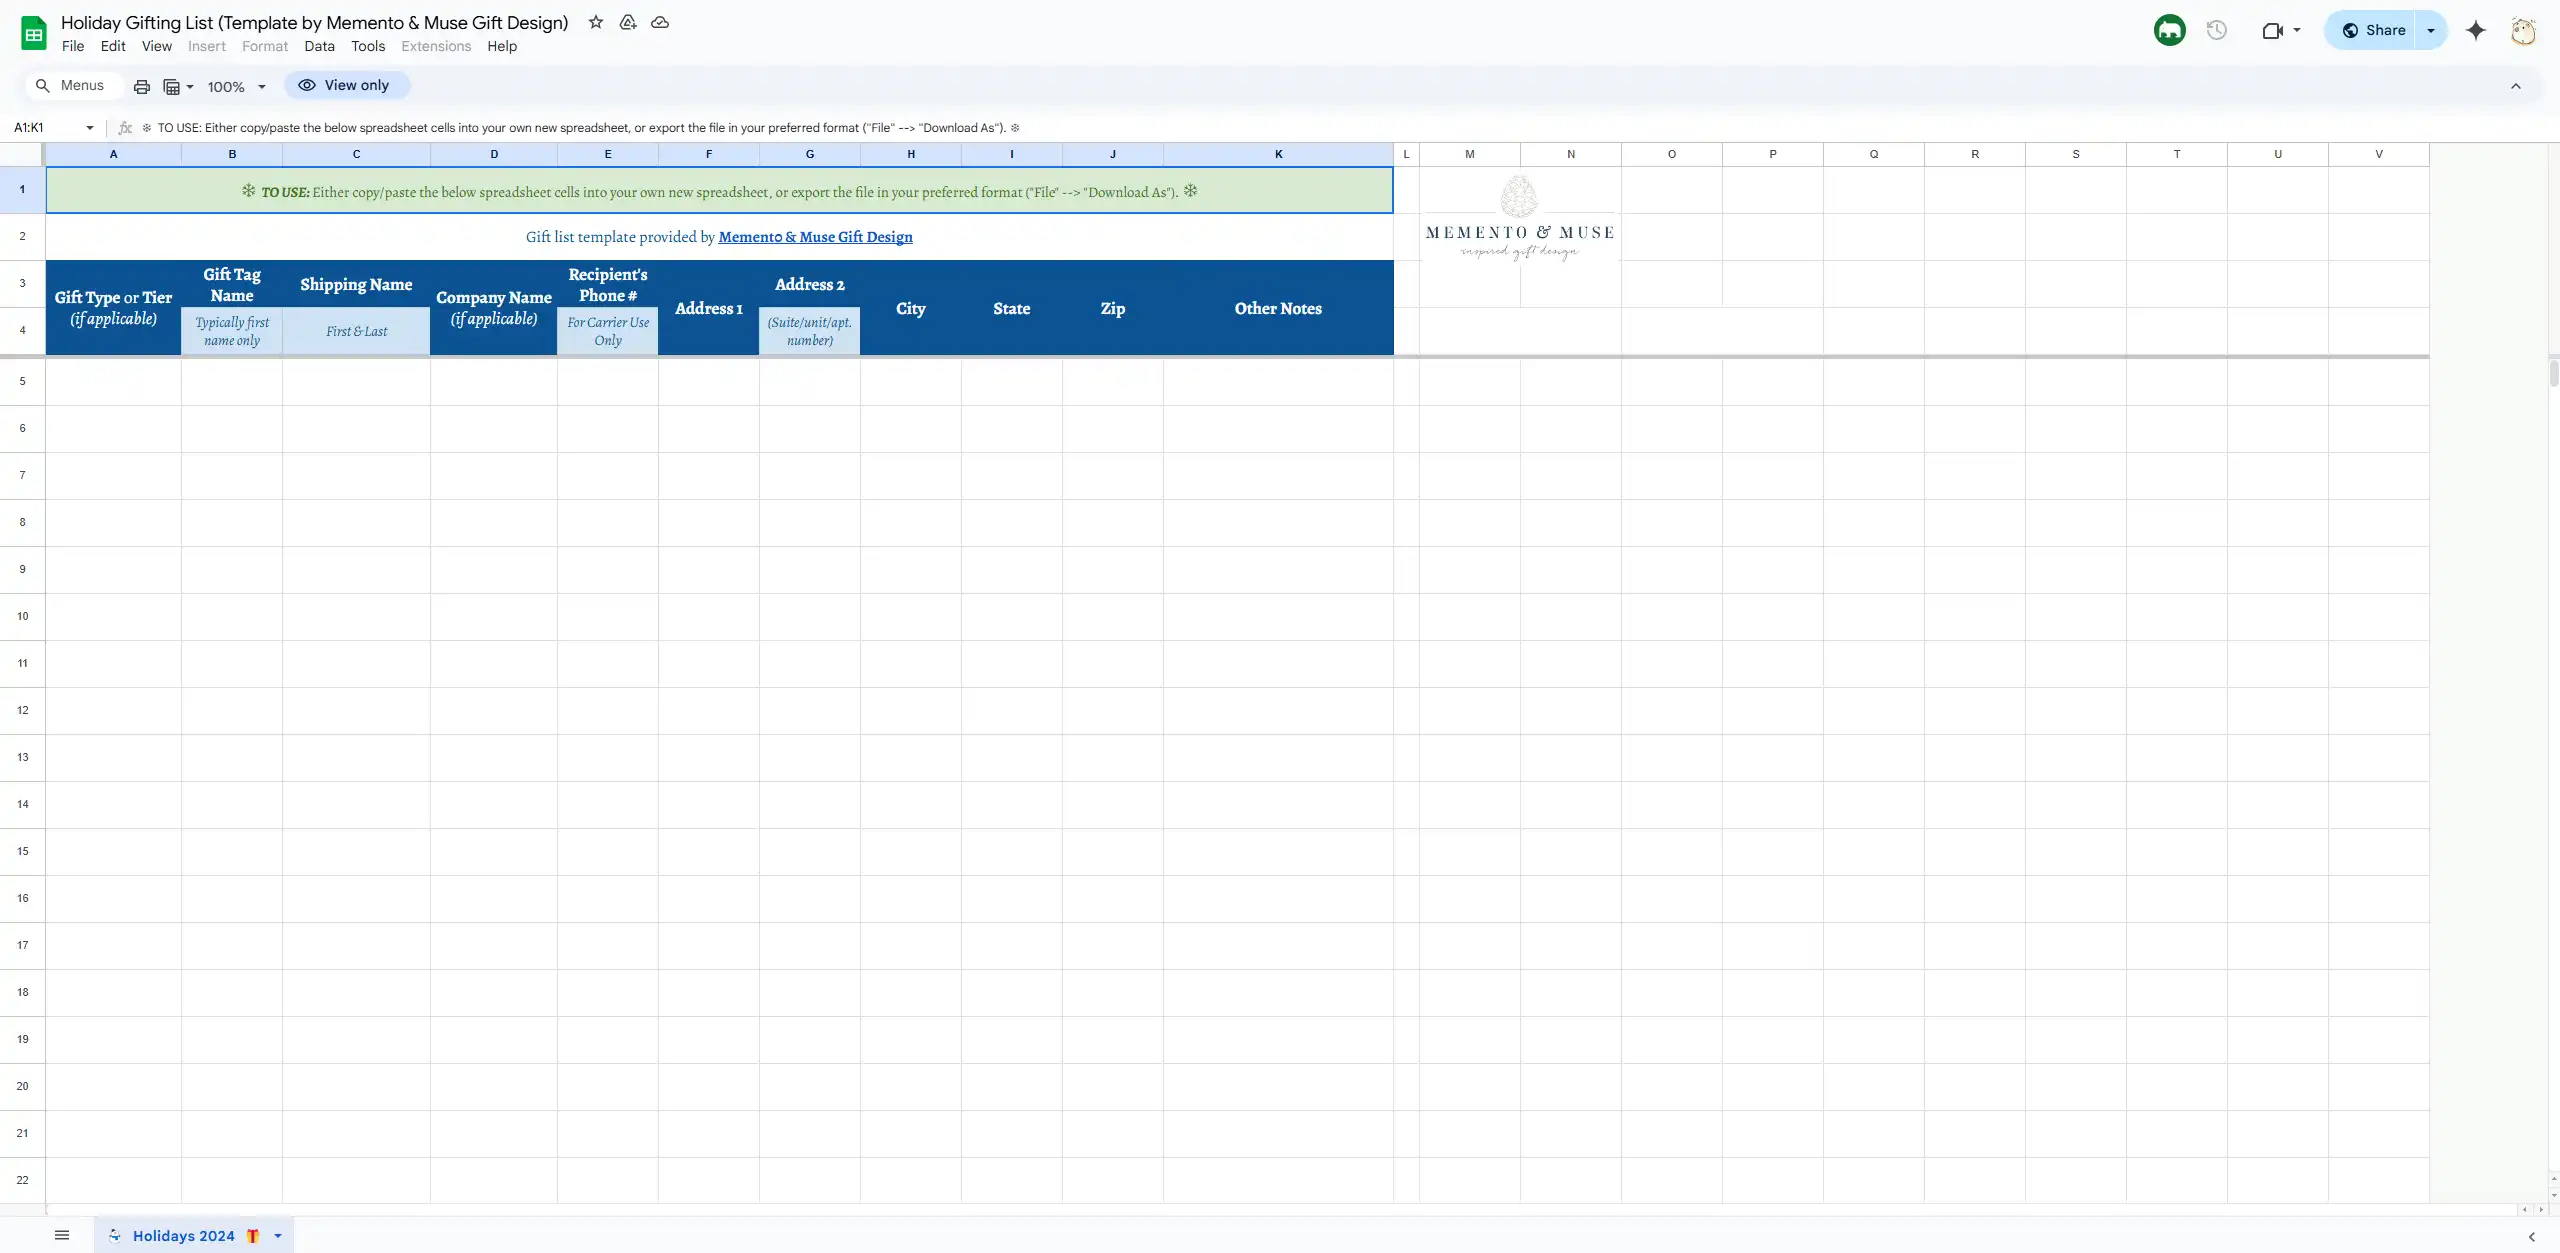
Task: Click the Google Meet camera icon
Action: tap(2271, 31)
